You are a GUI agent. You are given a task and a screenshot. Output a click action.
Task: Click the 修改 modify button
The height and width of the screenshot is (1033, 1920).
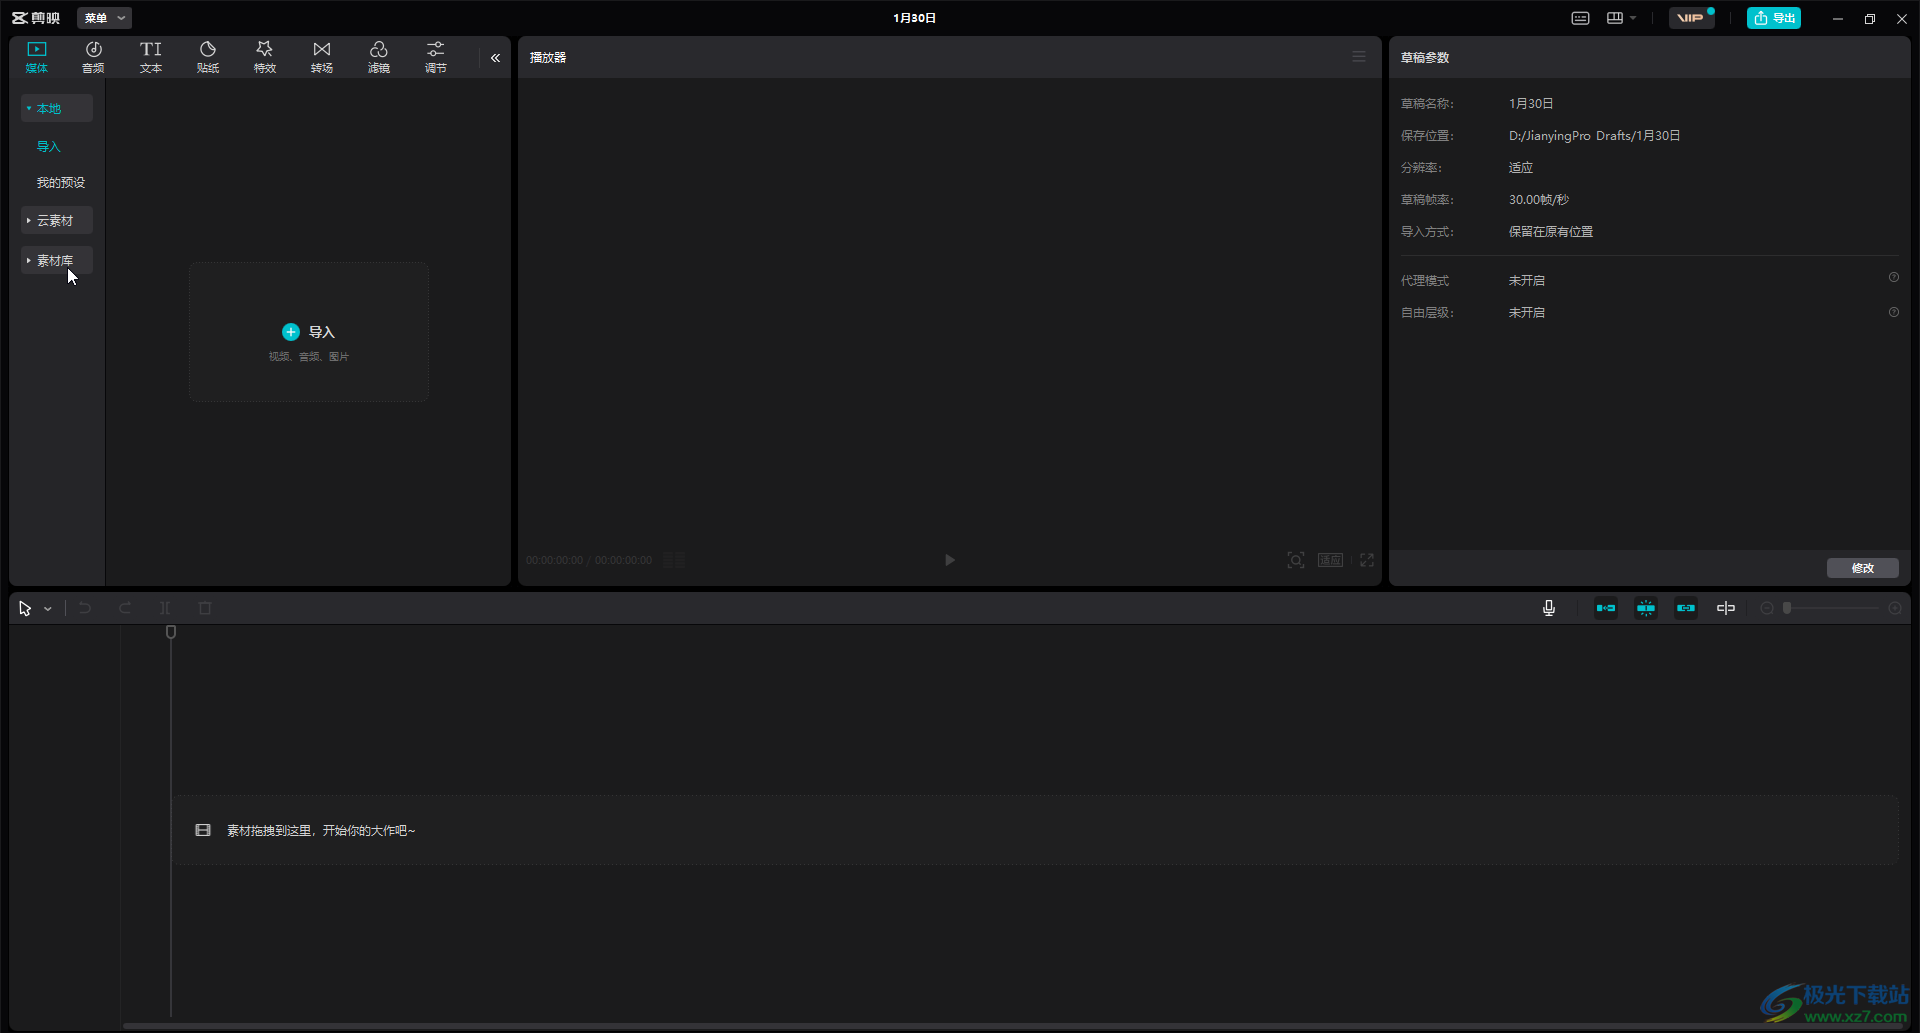click(1863, 568)
